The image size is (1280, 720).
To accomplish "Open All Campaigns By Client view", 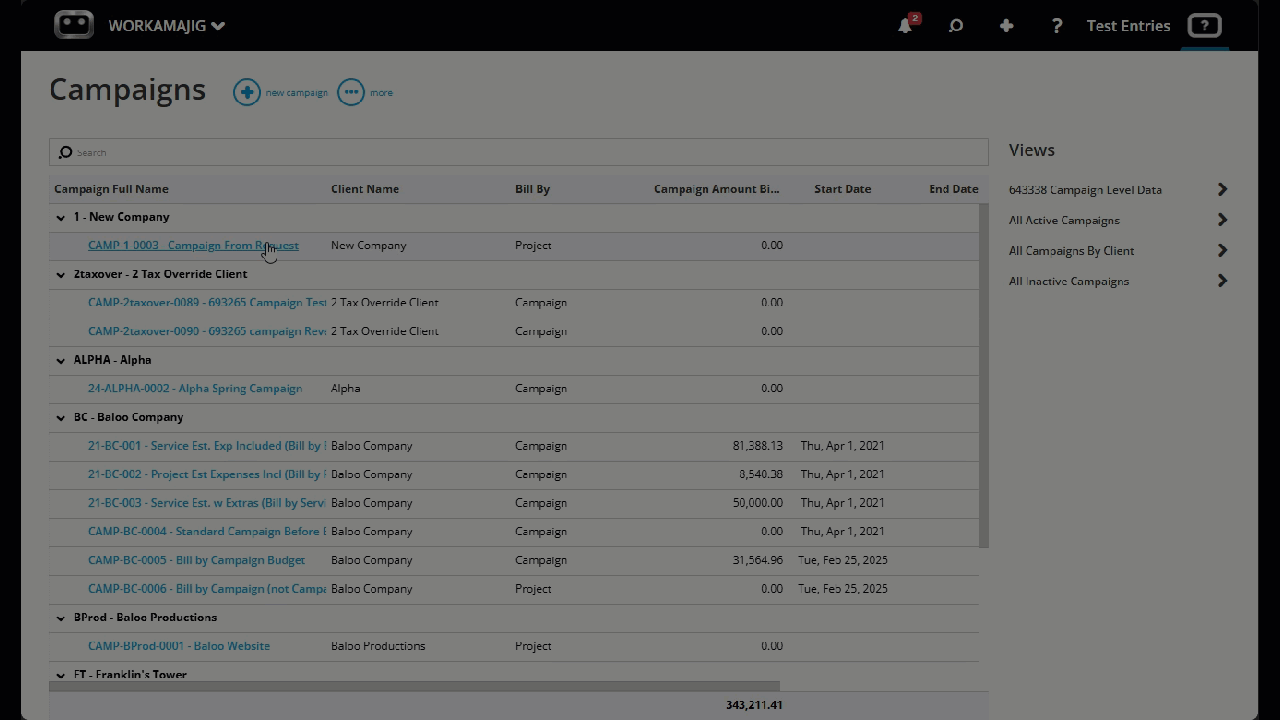I will click(x=1071, y=251).
